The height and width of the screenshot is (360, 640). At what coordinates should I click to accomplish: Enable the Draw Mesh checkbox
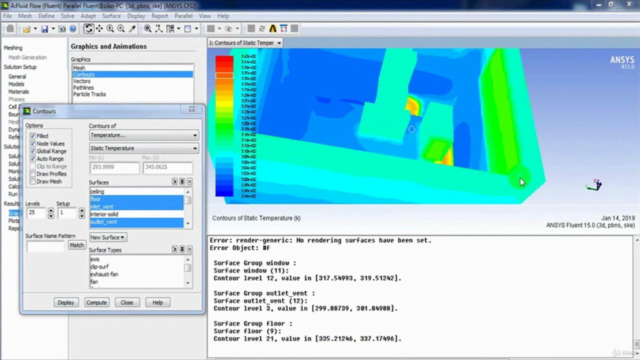coord(33,182)
